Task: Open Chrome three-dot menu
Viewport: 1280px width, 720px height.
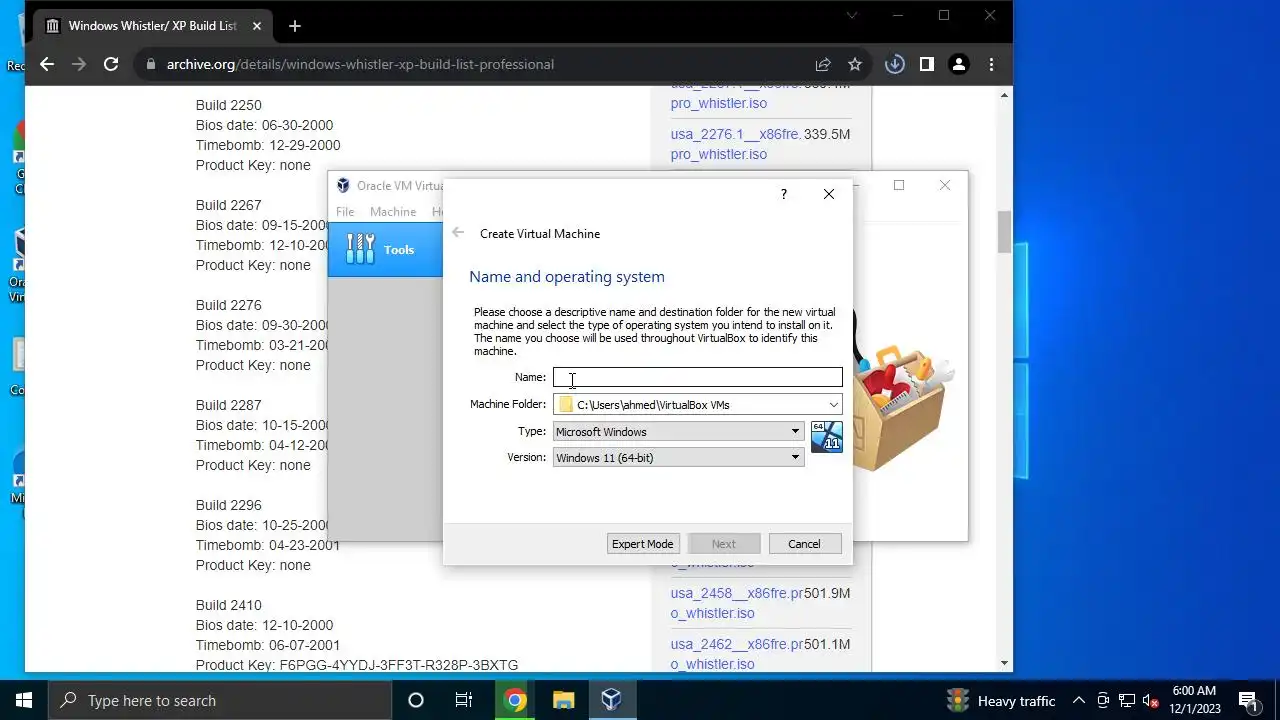Action: click(991, 64)
